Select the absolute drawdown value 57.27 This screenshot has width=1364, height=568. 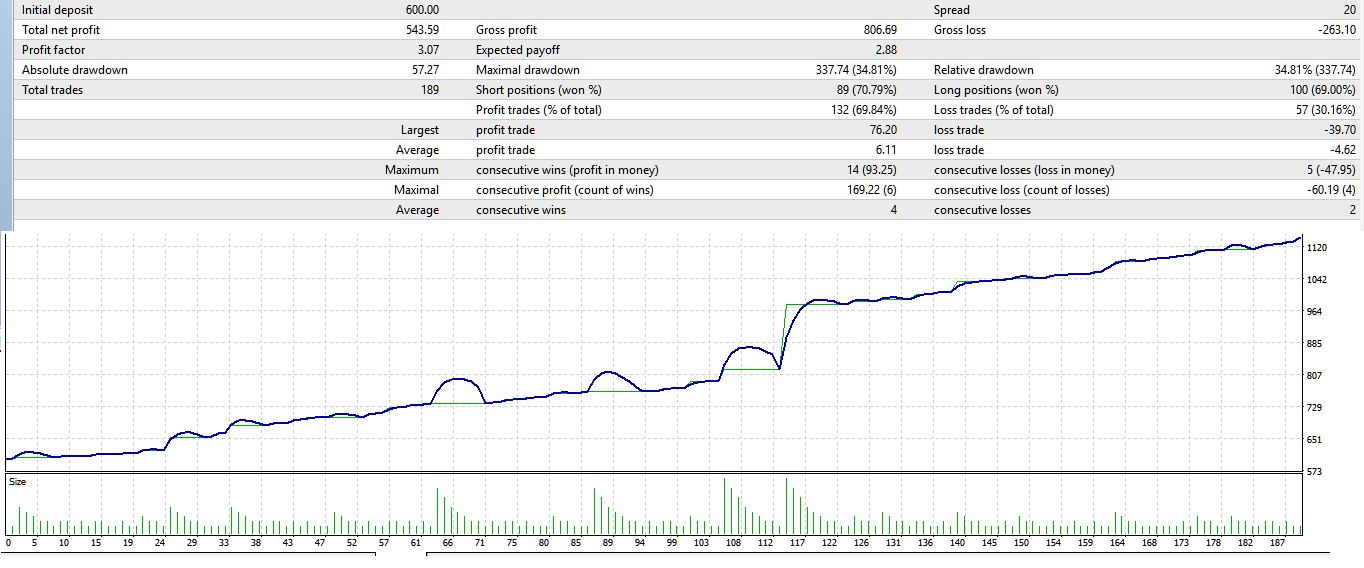point(426,70)
